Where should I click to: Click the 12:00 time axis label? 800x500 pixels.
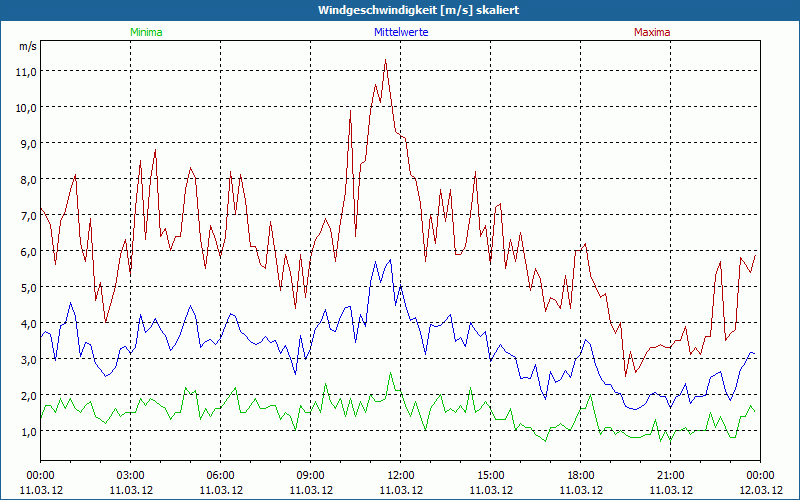point(401,476)
